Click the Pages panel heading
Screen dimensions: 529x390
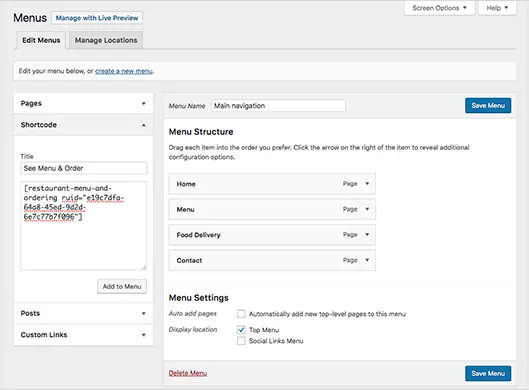(x=31, y=103)
